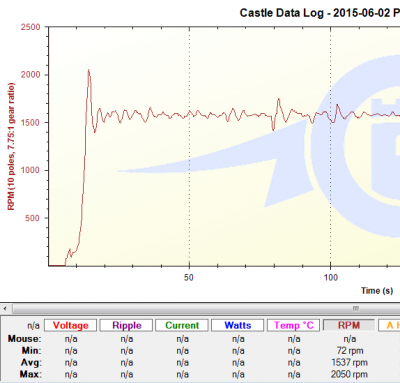Toggle the partially visible orange series button

[x=390, y=325]
